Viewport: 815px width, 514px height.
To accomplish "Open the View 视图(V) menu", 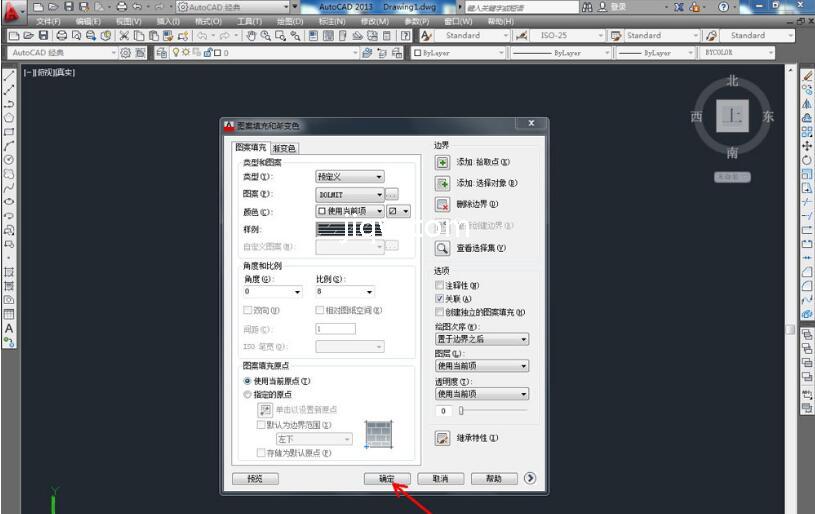I will 128,21.
